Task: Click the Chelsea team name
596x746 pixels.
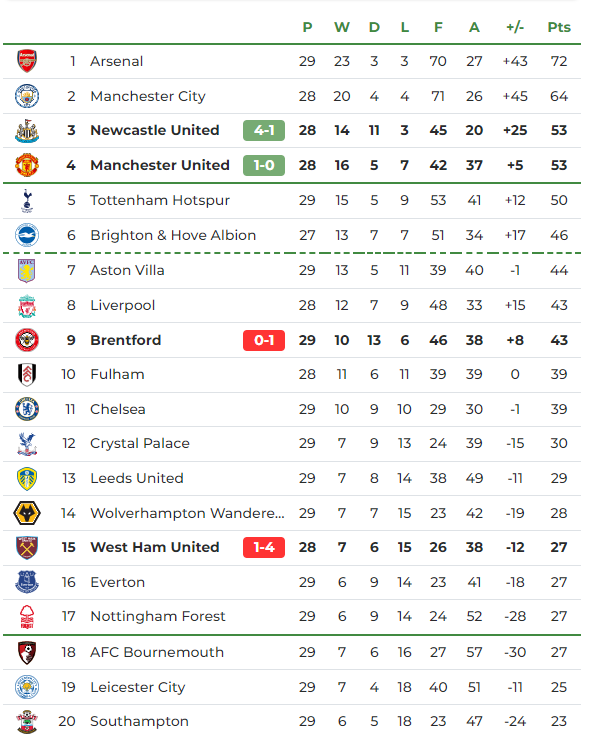Action: [x=118, y=409]
